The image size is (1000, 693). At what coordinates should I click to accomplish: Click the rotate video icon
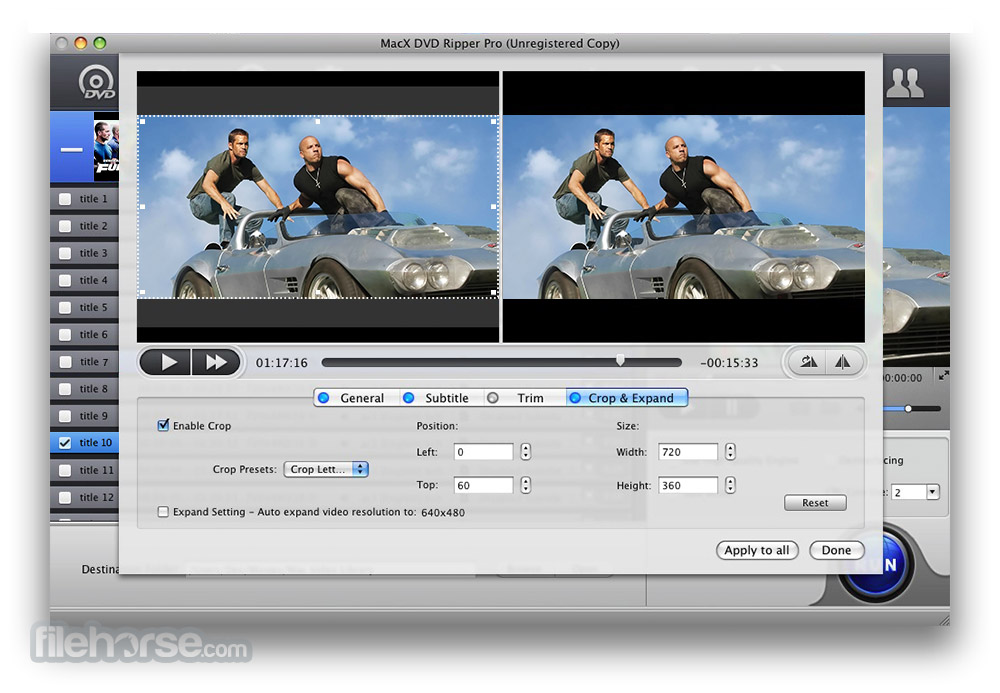click(808, 362)
